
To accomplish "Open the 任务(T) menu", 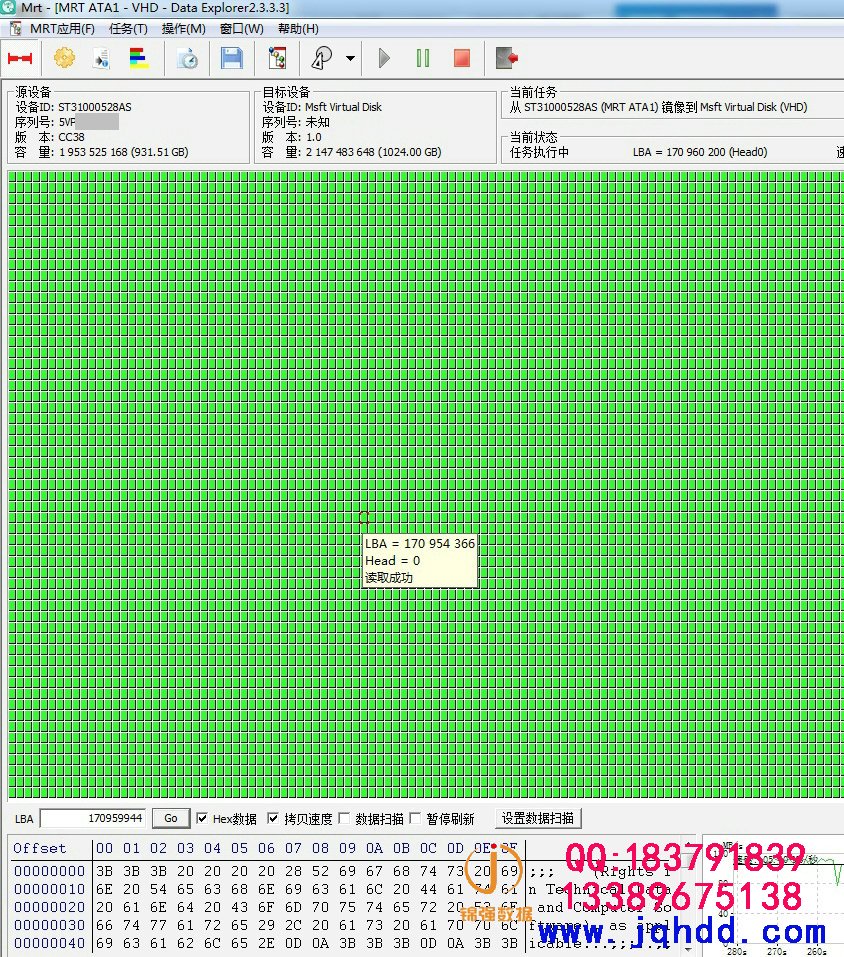I will point(128,29).
